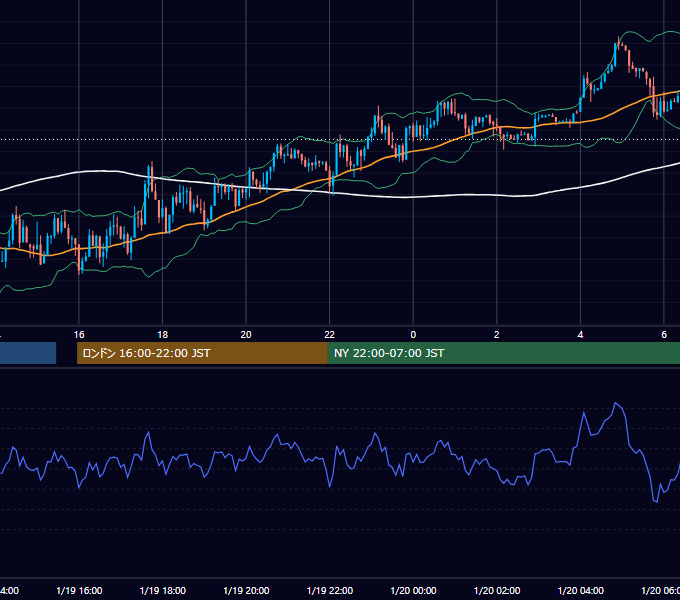Screen dimensions: 680x600
Task: Click the upper axis hour label 2
Action: pyautogui.click(x=497, y=334)
